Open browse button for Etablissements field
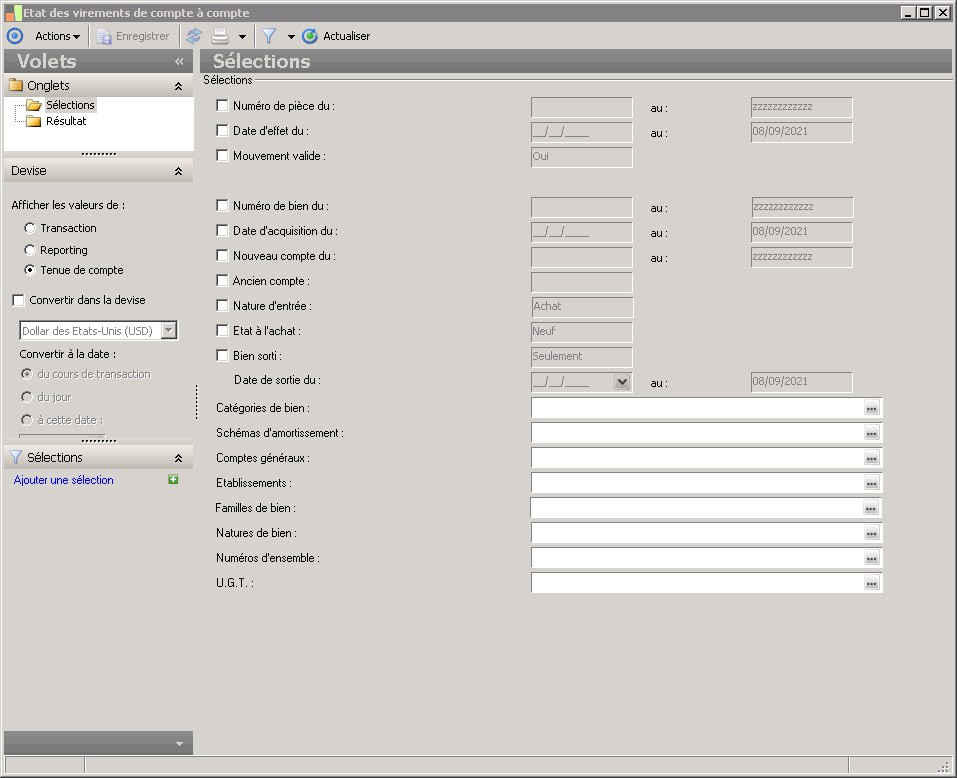 [871, 483]
